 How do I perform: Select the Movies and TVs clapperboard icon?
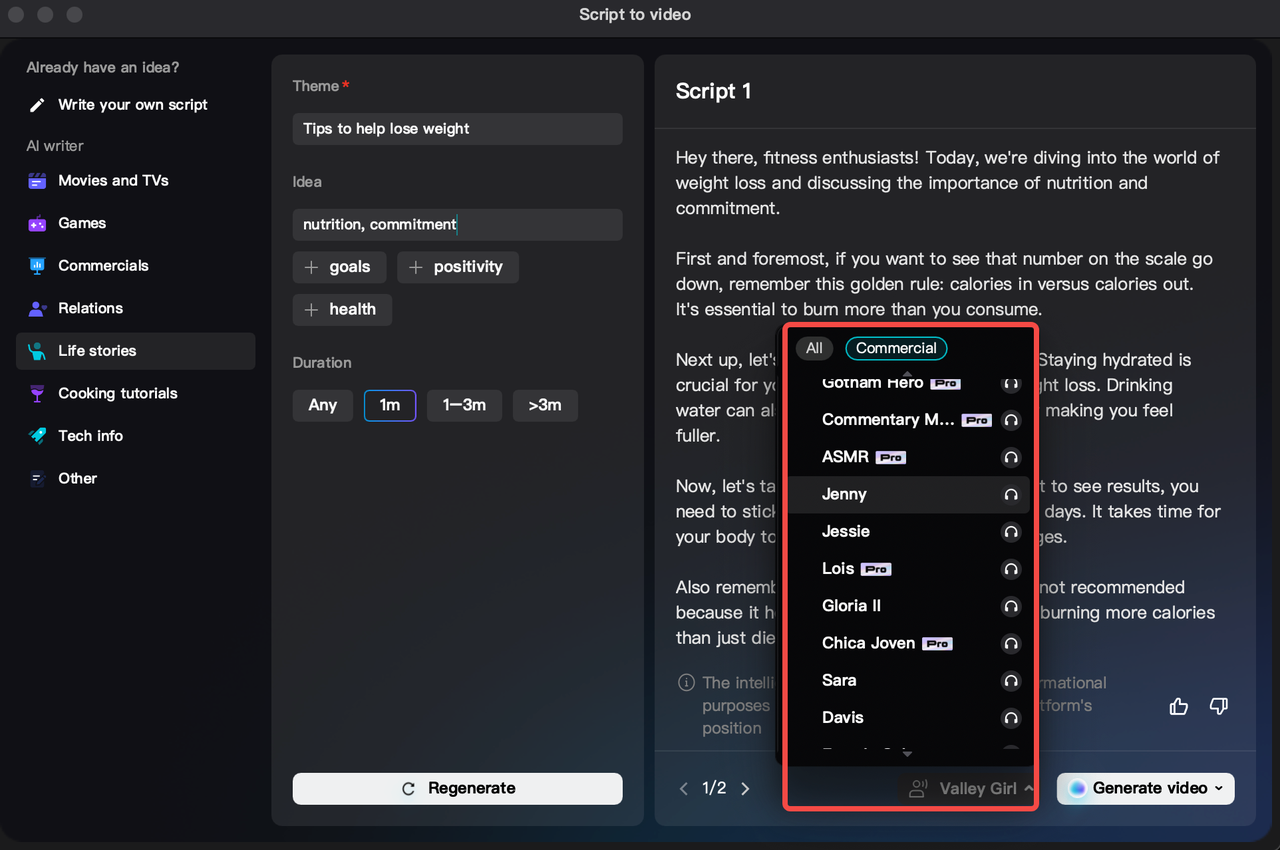(35, 180)
